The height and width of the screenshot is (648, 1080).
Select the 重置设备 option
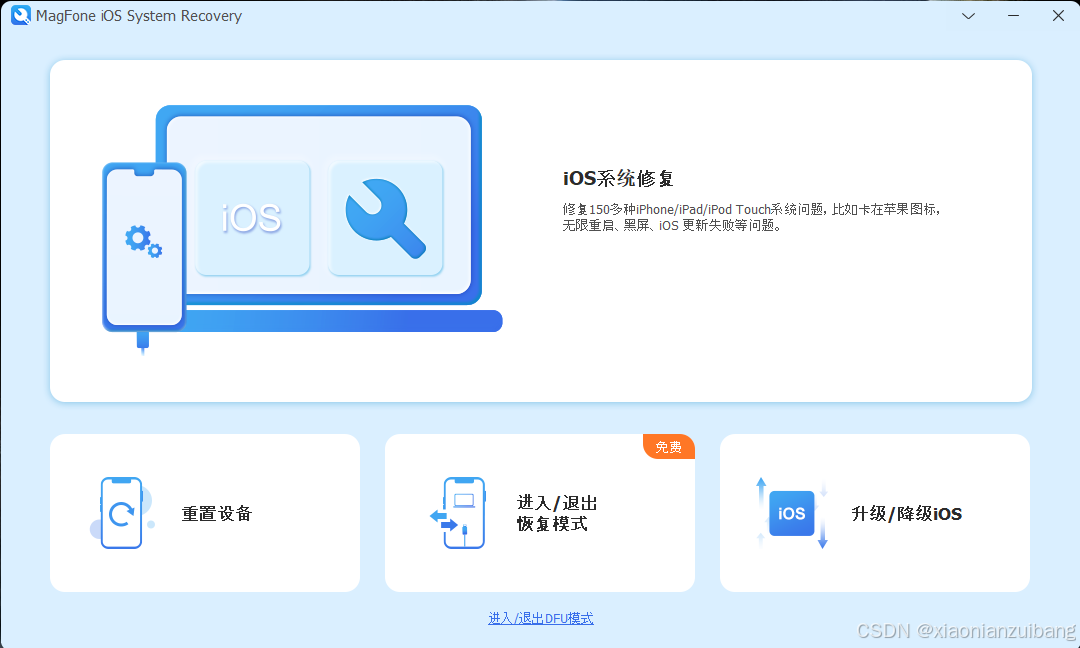(205, 513)
